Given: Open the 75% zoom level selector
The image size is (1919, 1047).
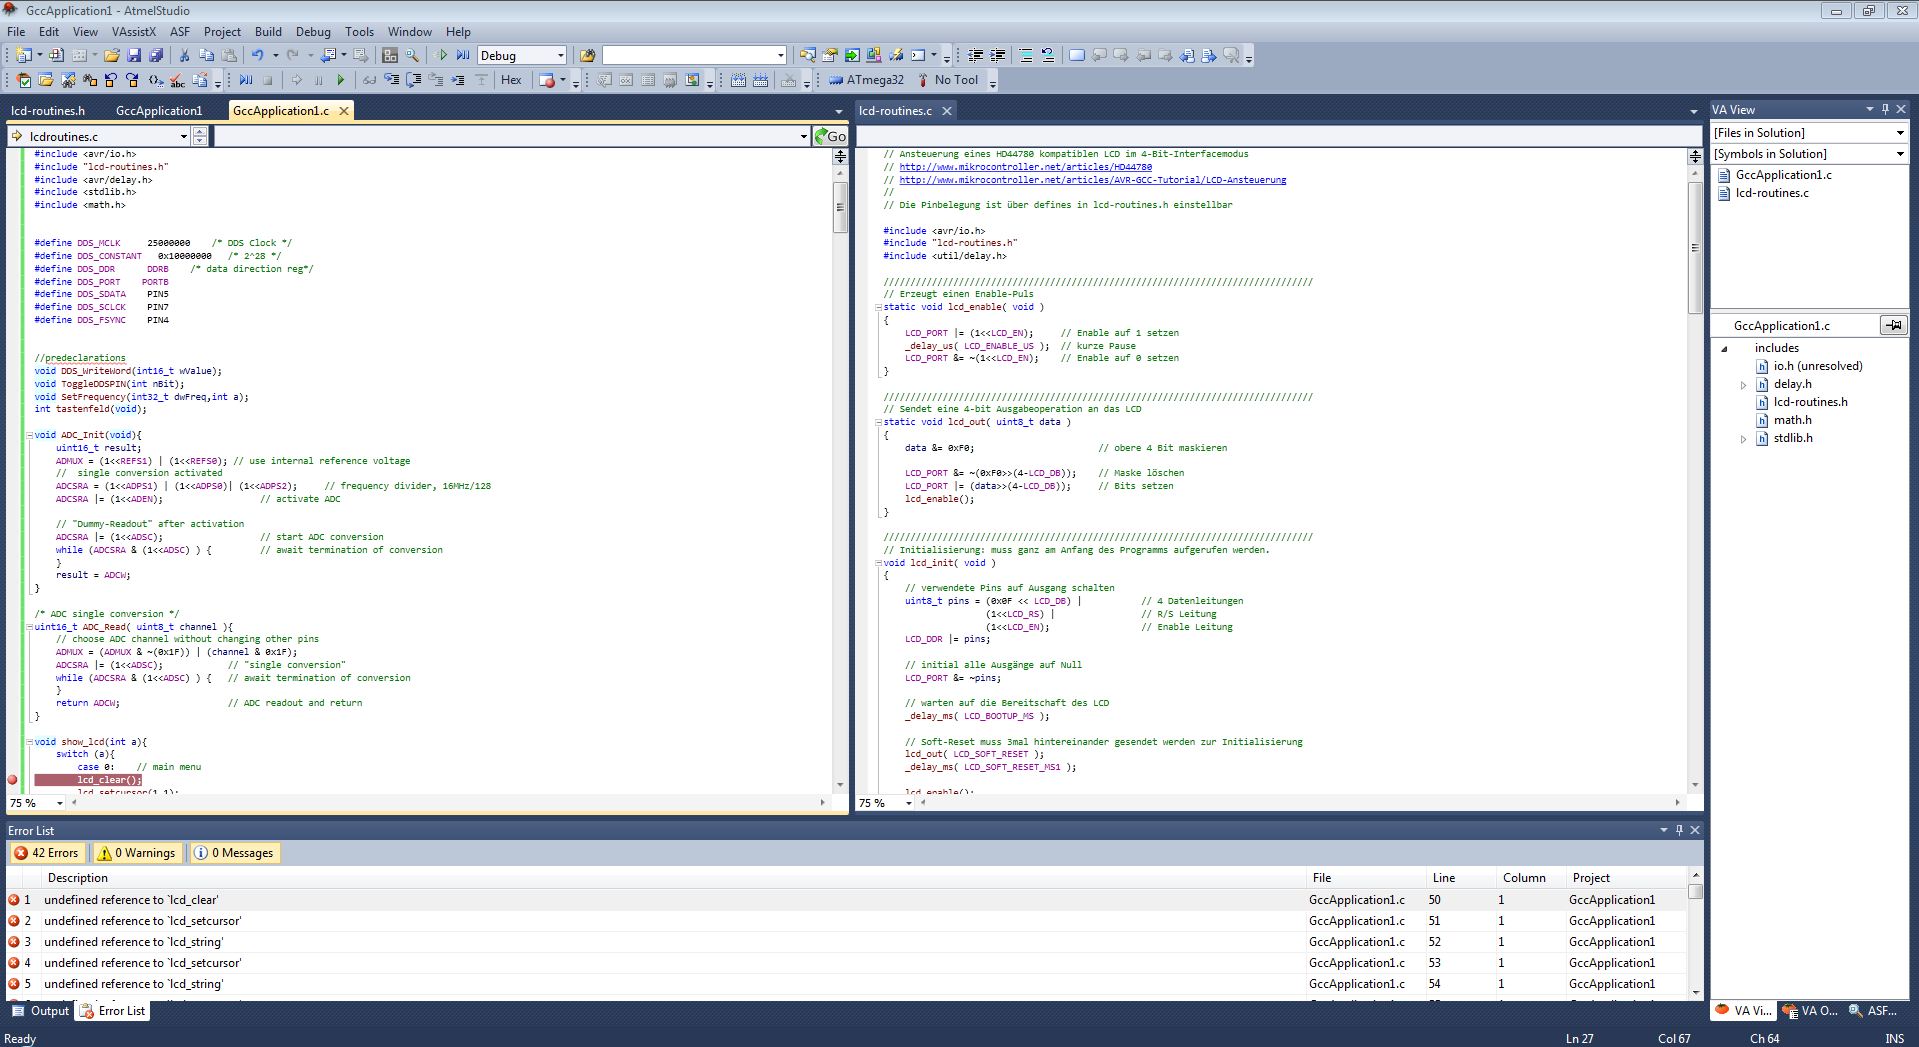Looking at the screenshot, I should coord(36,803).
